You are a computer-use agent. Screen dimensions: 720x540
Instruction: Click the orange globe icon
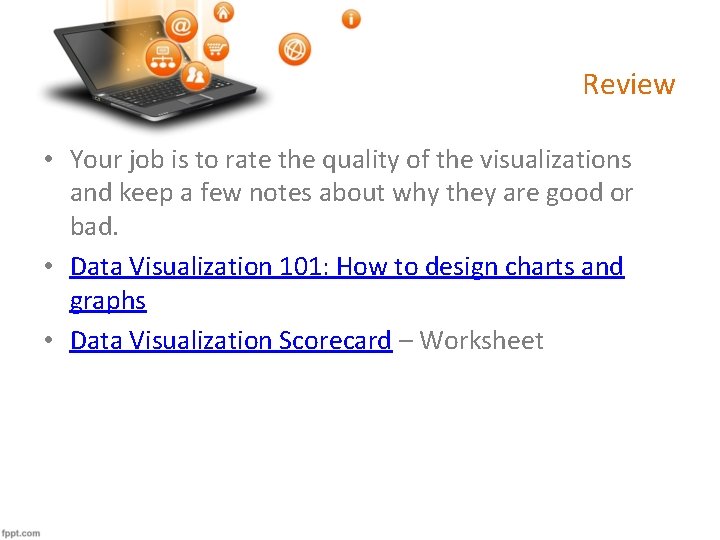pyautogui.click(x=295, y=49)
